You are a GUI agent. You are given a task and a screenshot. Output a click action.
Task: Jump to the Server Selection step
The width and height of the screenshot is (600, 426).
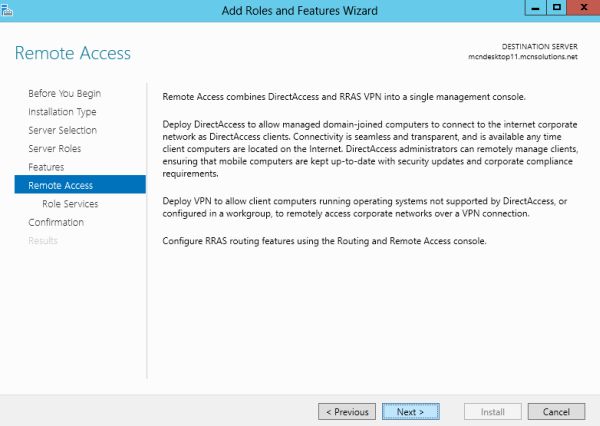[62, 130]
